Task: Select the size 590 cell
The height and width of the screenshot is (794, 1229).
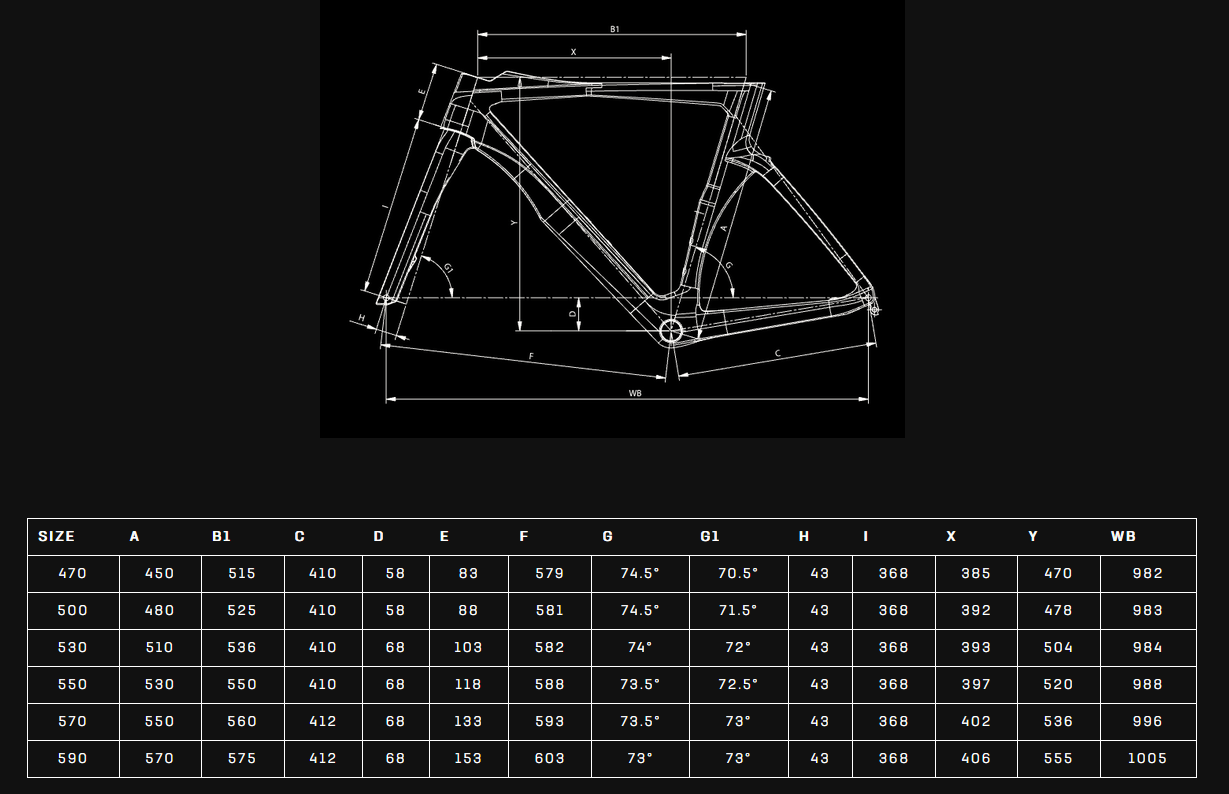Action: tap(73, 759)
